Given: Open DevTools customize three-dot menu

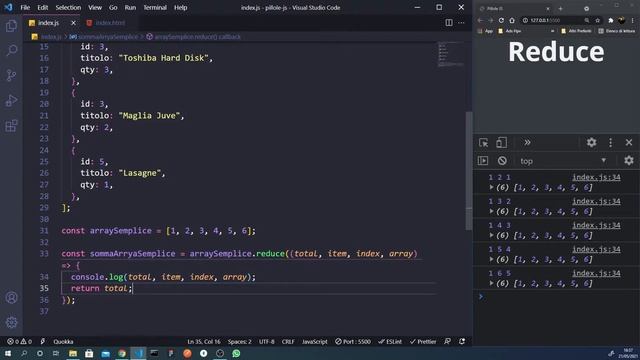Looking at the screenshot, I should click(x=610, y=142).
